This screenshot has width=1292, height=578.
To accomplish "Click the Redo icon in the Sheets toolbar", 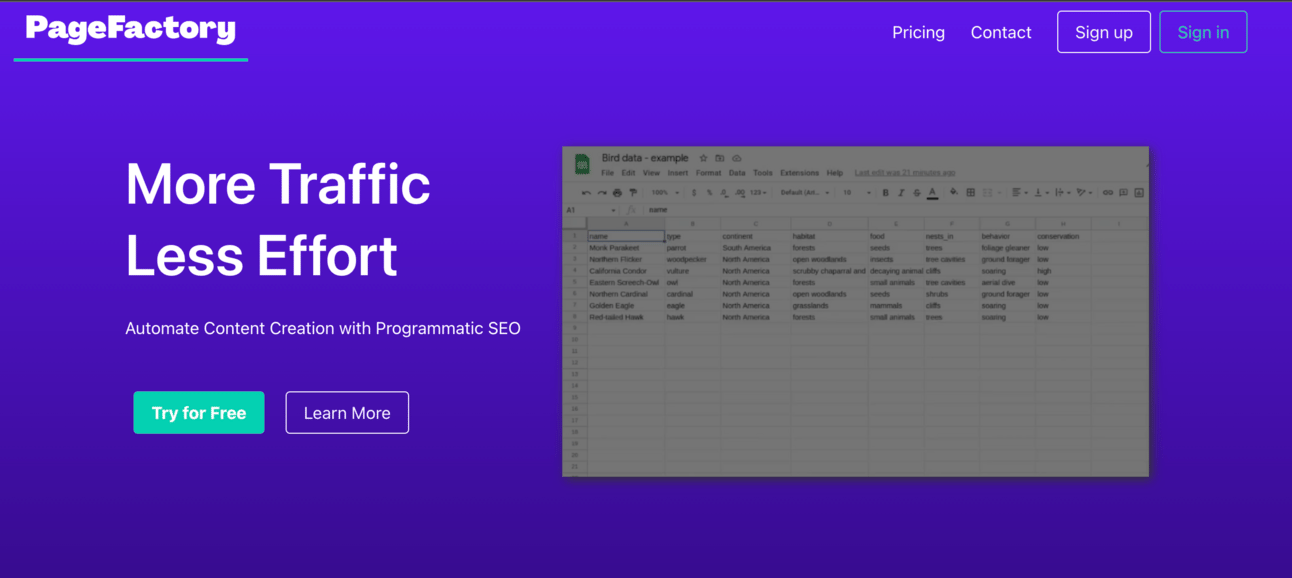I will point(602,193).
